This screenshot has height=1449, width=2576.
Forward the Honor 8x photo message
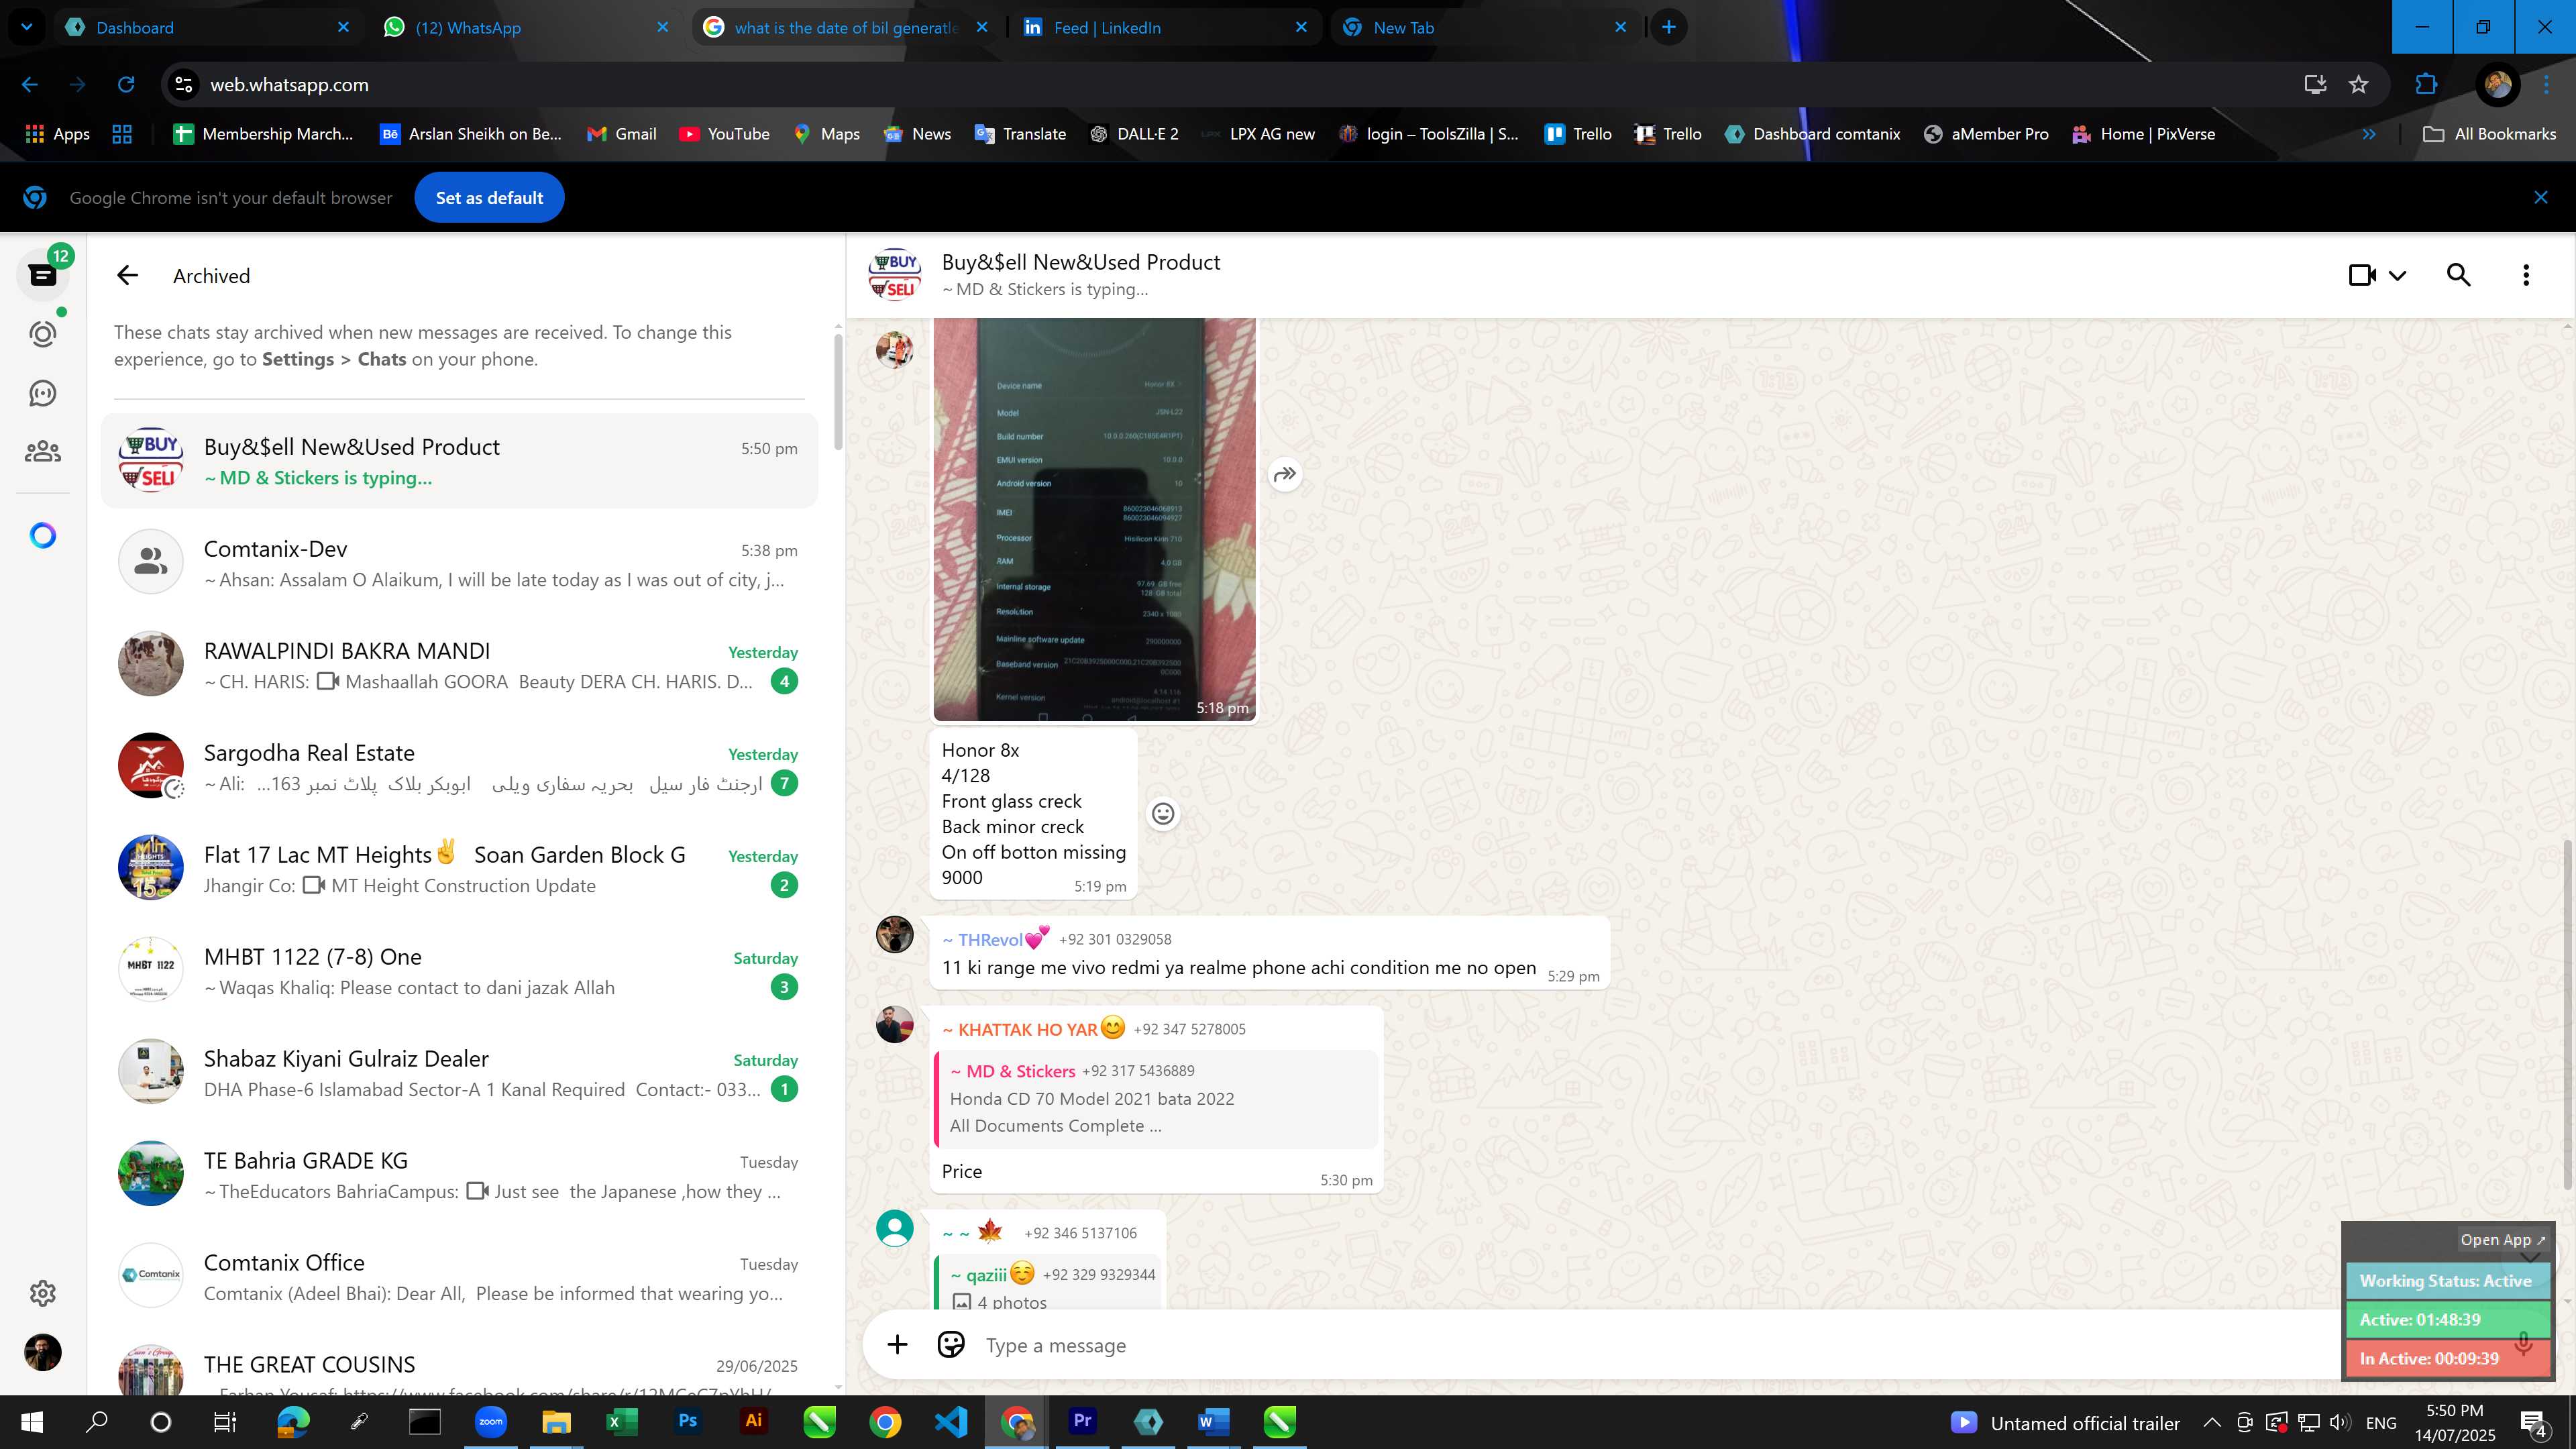(x=1285, y=474)
